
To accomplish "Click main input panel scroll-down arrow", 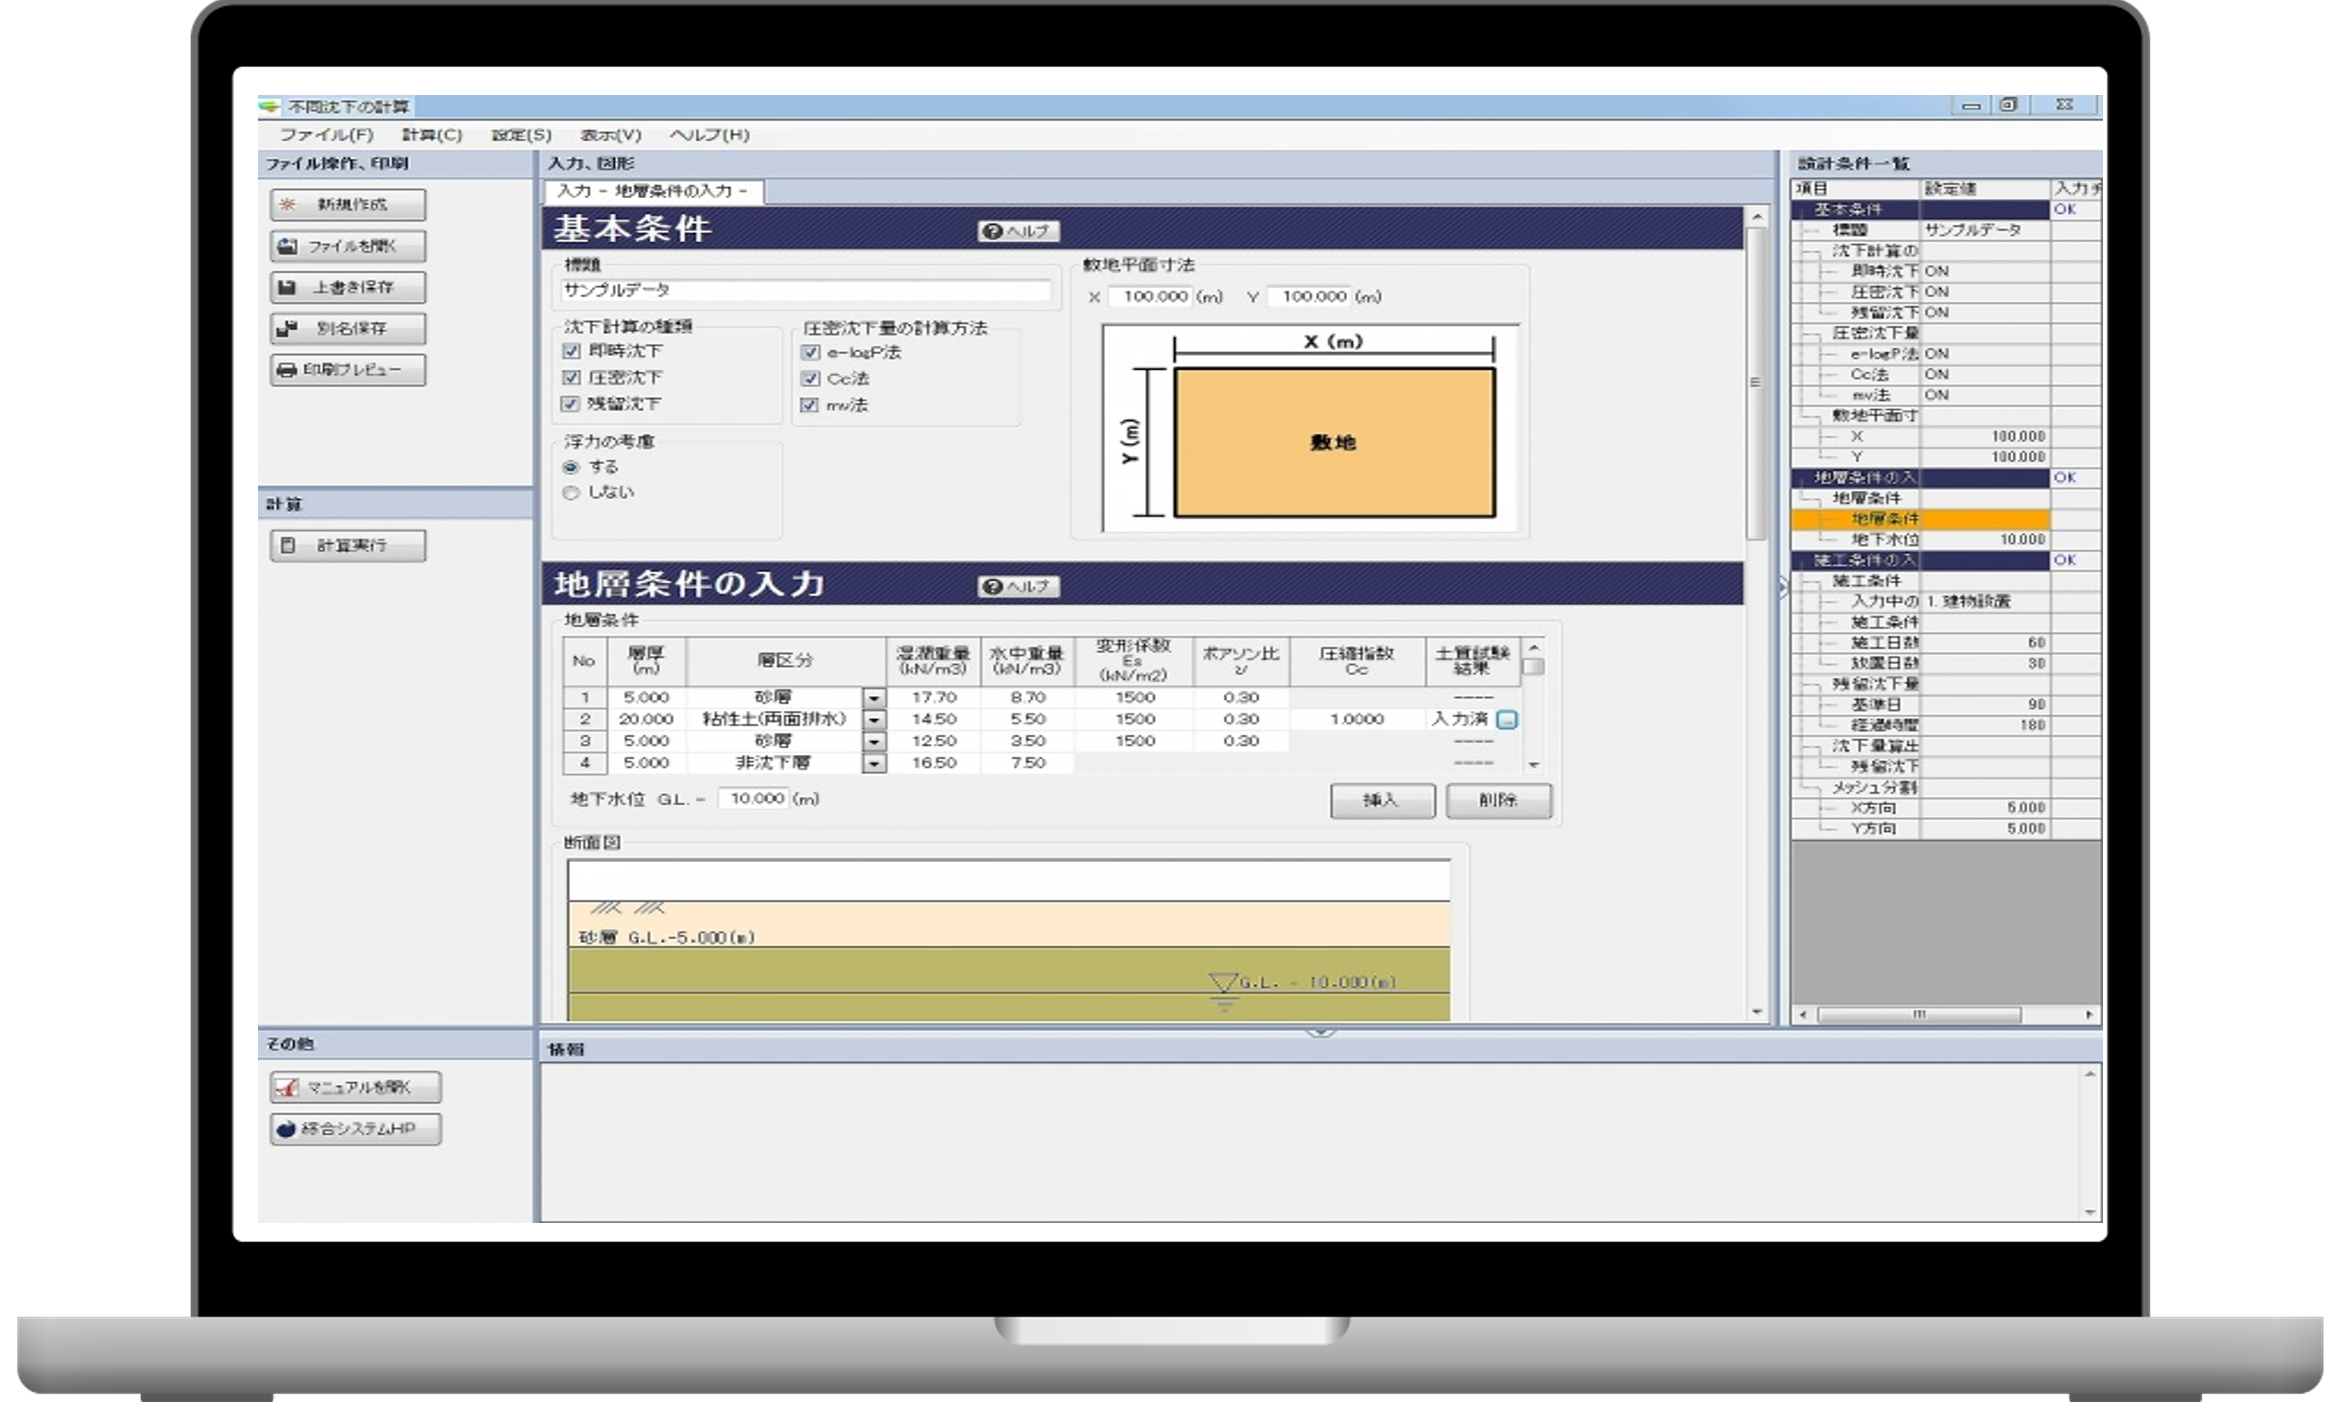I will tap(1757, 1013).
